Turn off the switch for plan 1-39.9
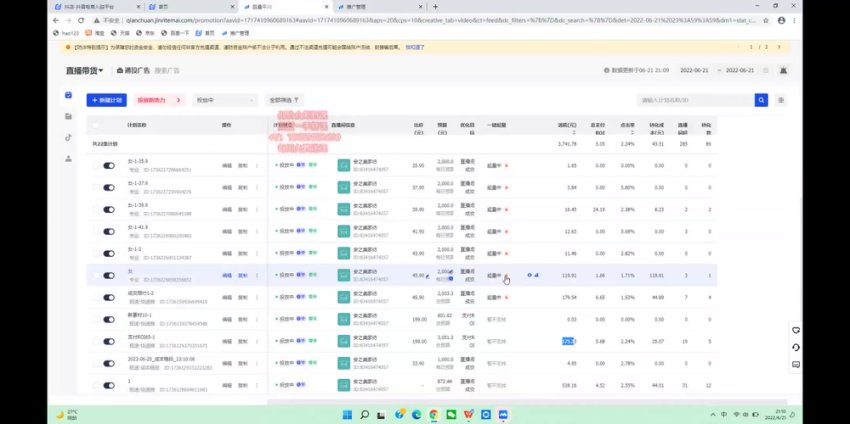This screenshot has width=850, height=424. click(109, 209)
